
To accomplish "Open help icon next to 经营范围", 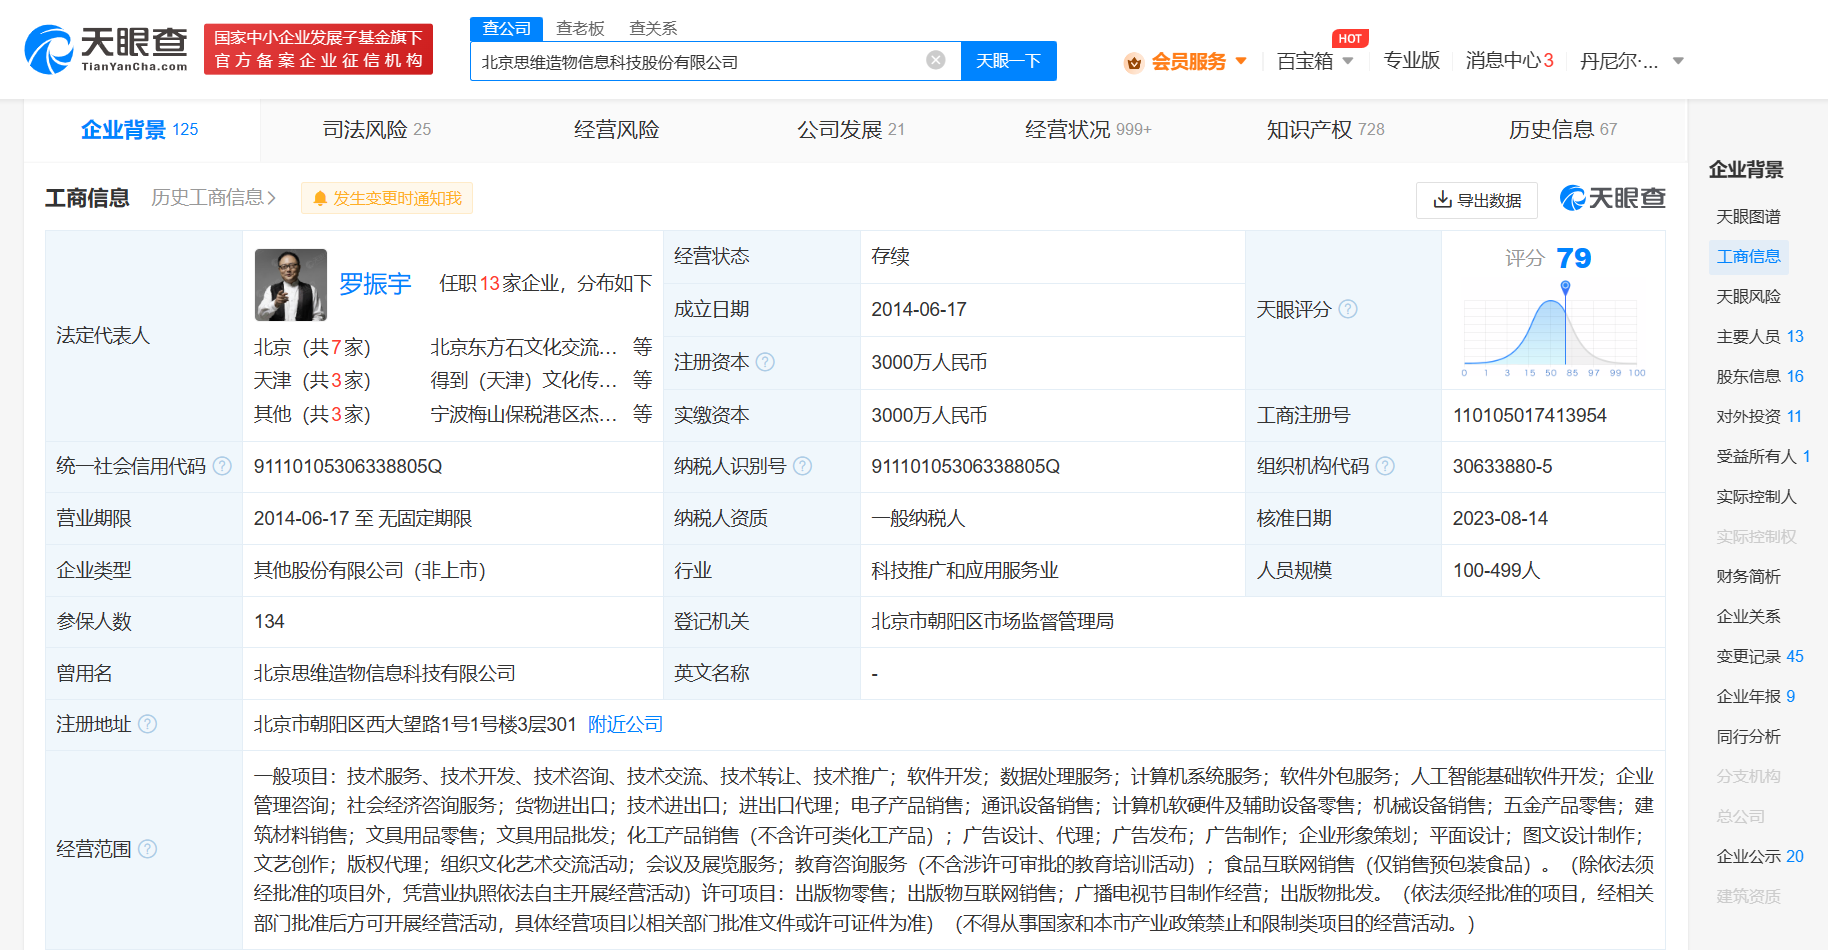I will (x=147, y=849).
